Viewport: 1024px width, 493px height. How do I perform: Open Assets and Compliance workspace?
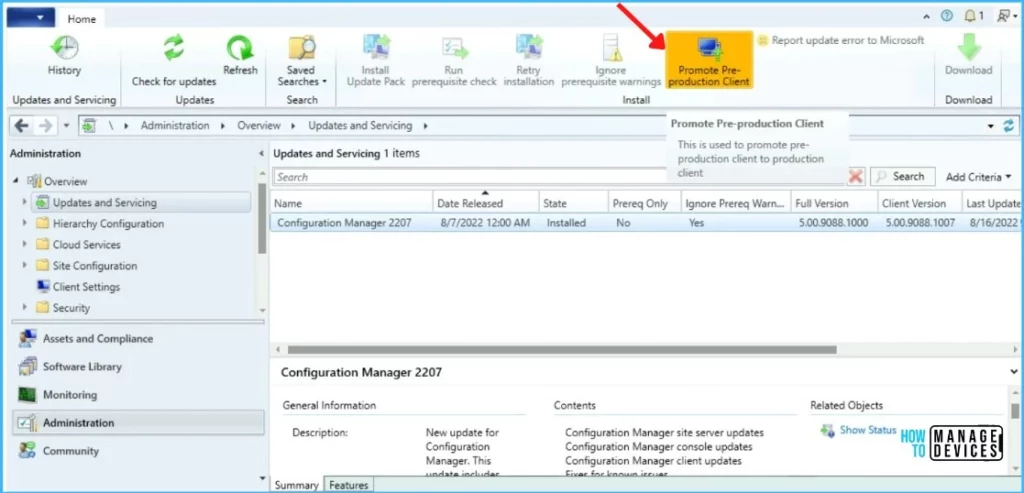point(138,338)
